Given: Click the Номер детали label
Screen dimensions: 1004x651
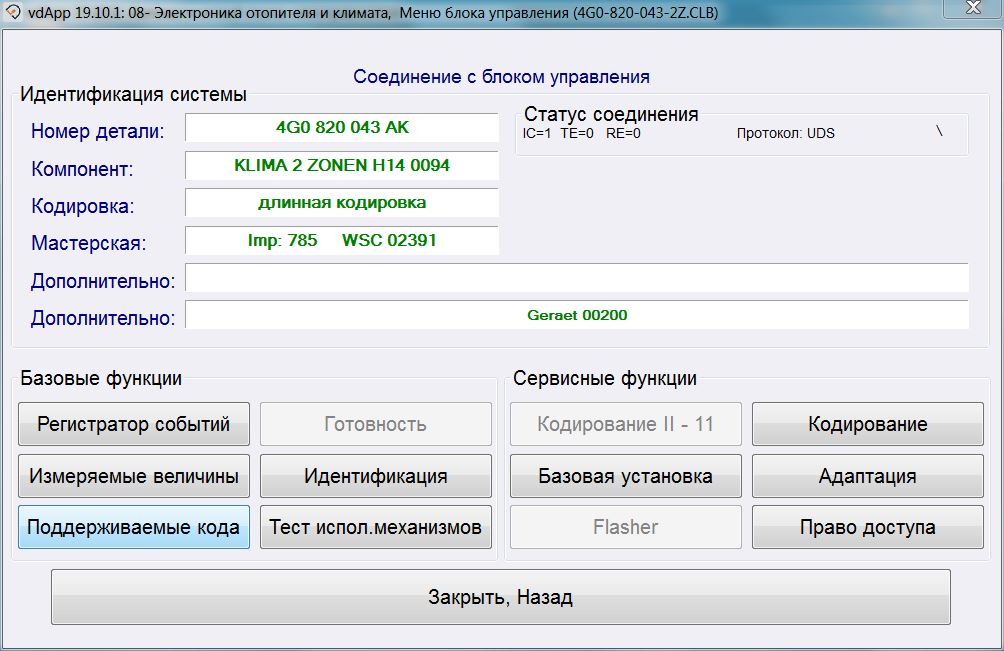Looking at the screenshot, I should click(x=97, y=131).
